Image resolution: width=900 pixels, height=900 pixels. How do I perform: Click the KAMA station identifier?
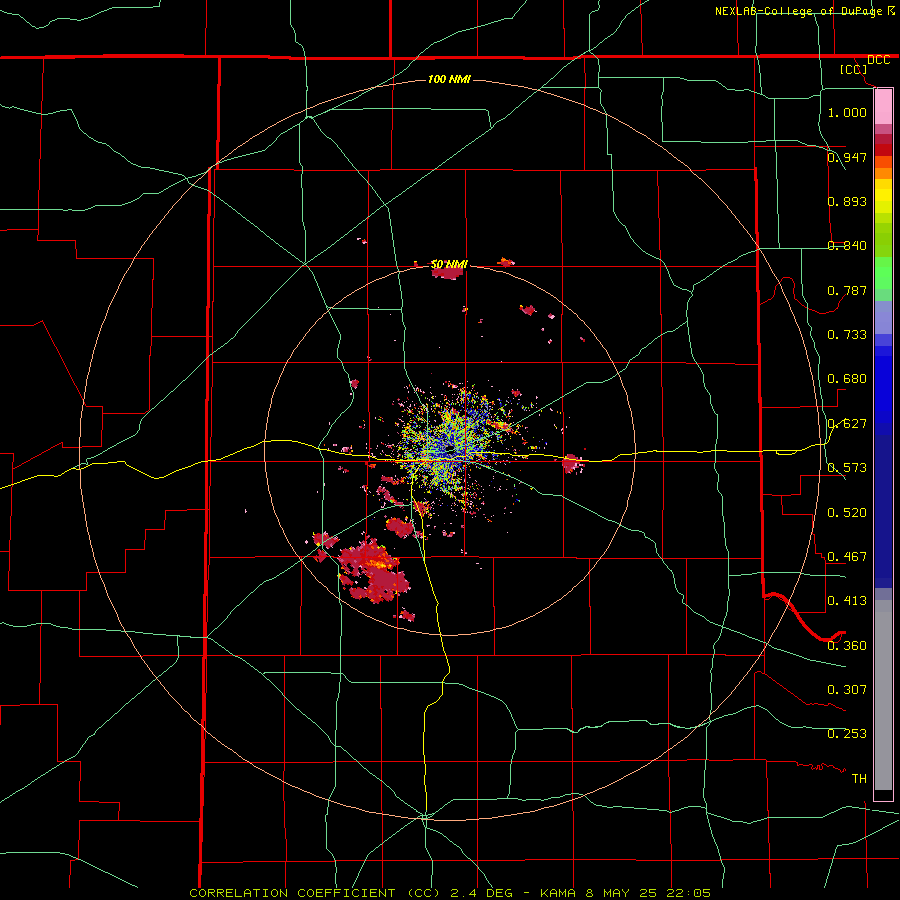557,893
